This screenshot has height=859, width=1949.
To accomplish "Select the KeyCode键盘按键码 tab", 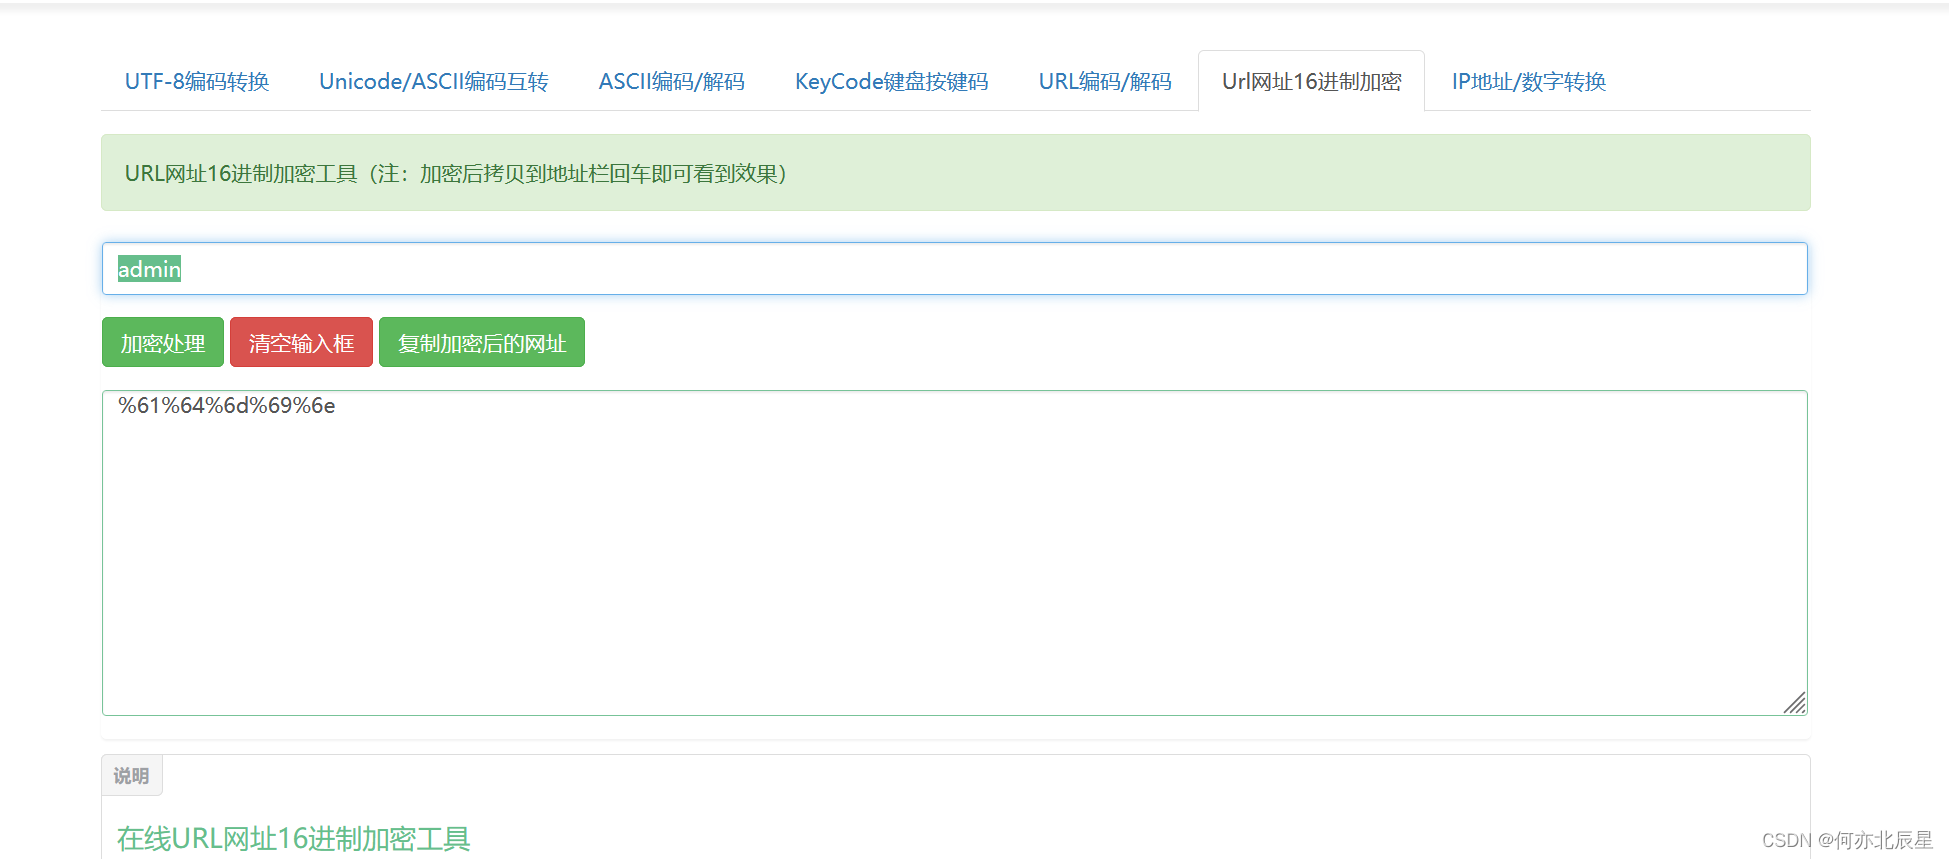I will coord(891,81).
